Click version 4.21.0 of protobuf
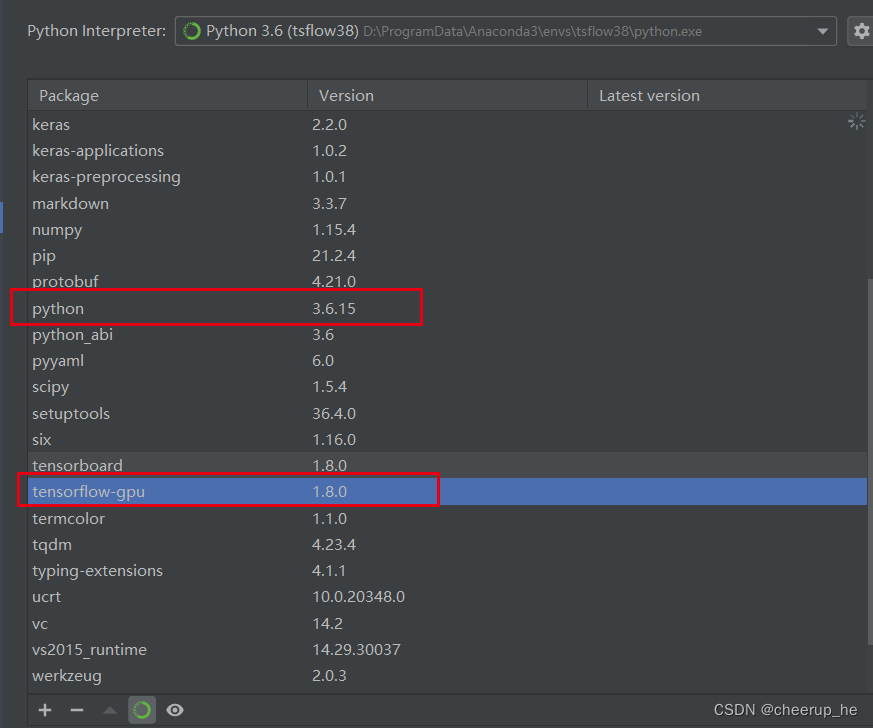 coord(333,282)
